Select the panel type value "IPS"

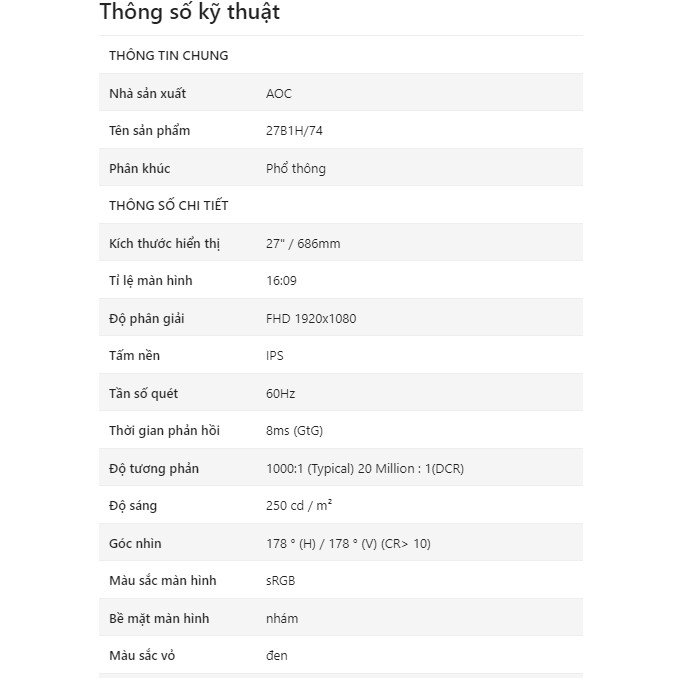[x=275, y=356]
